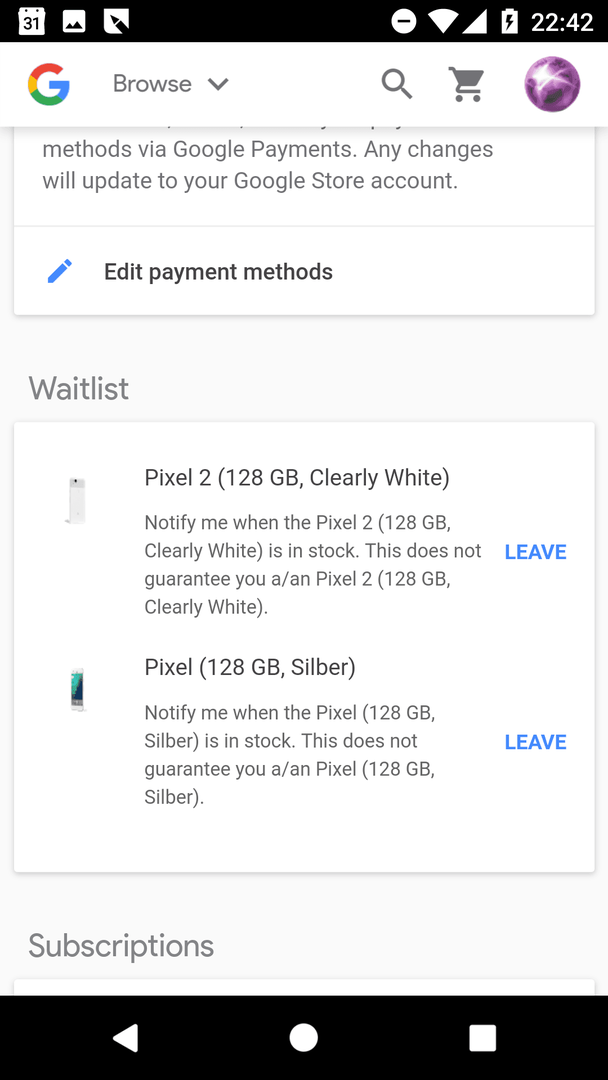Open the Browse menu
The width and height of the screenshot is (608, 1080).
click(170, 84)
